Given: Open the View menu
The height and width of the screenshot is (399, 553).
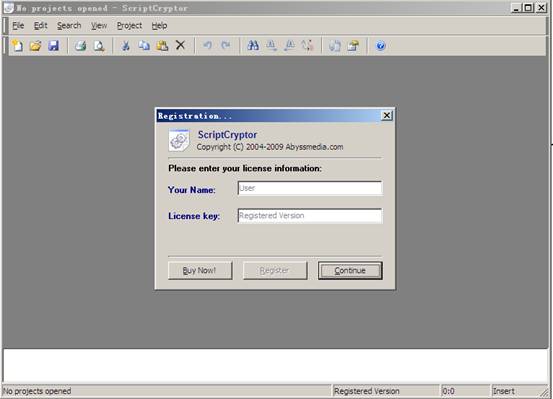Looking at the screenshot, I should pos(99,26).
